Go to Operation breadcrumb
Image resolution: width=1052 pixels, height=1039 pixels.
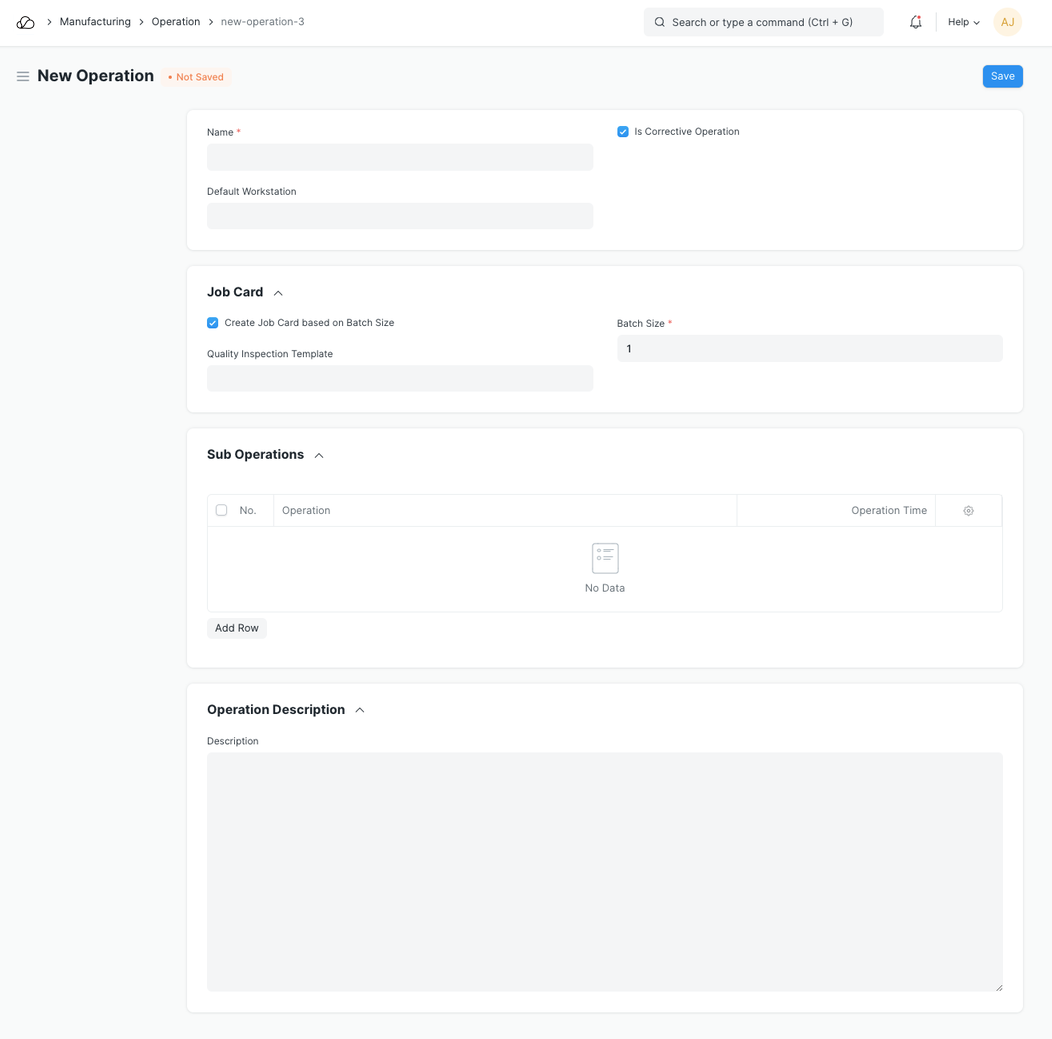(175, 22)
